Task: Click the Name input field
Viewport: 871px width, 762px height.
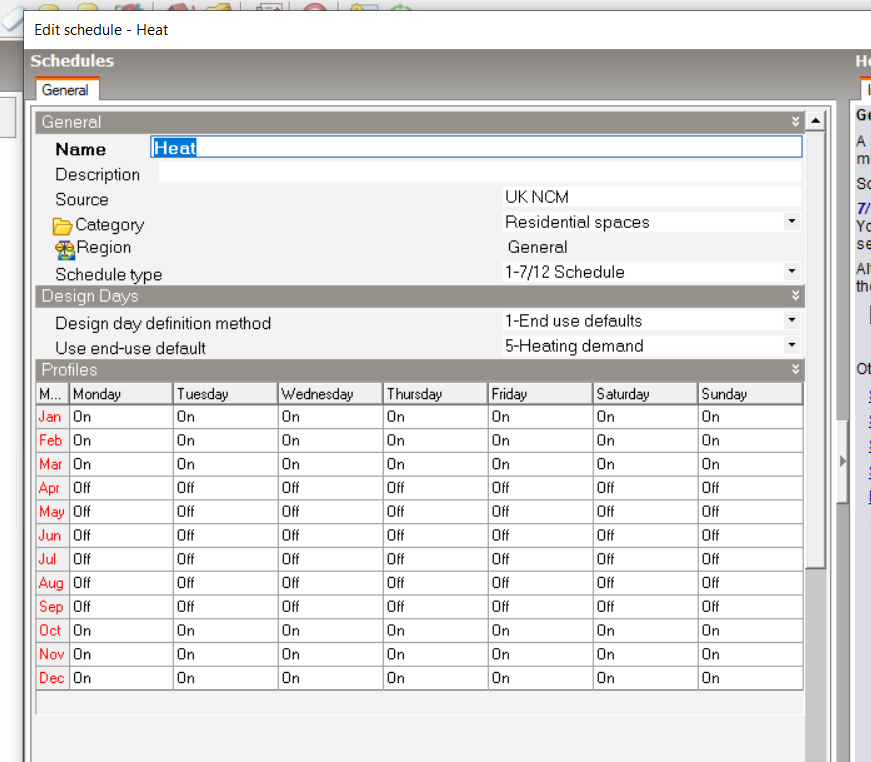Action: pos(476,147)
